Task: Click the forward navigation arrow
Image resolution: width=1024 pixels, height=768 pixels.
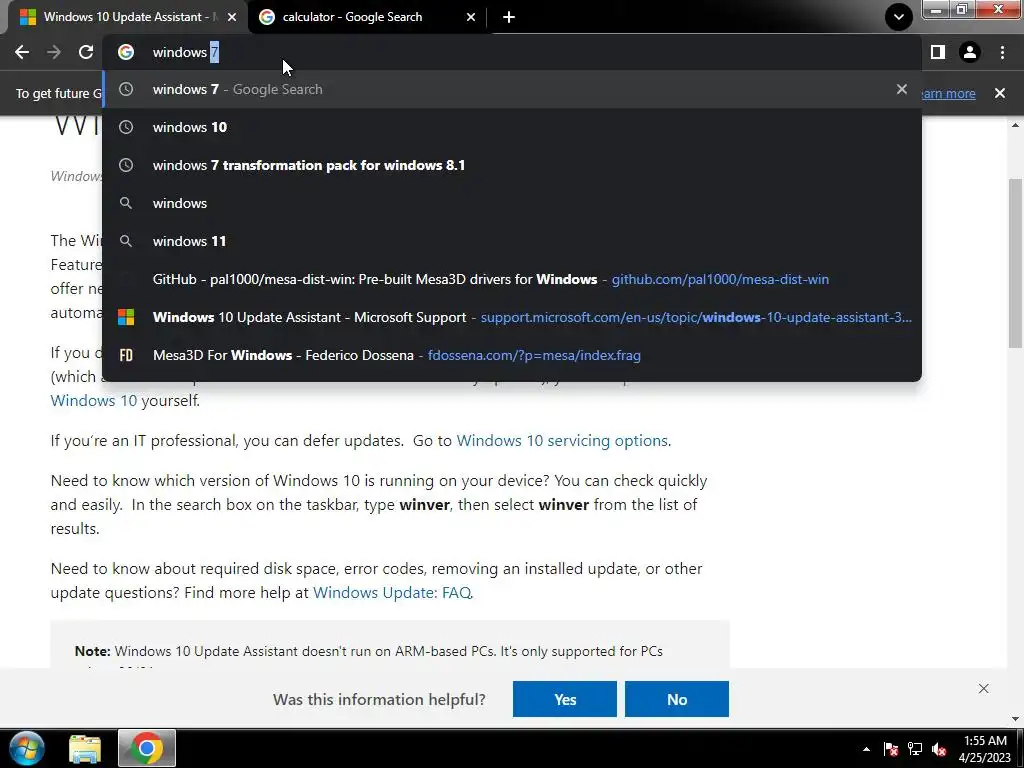Action: [x=54, y=52]
